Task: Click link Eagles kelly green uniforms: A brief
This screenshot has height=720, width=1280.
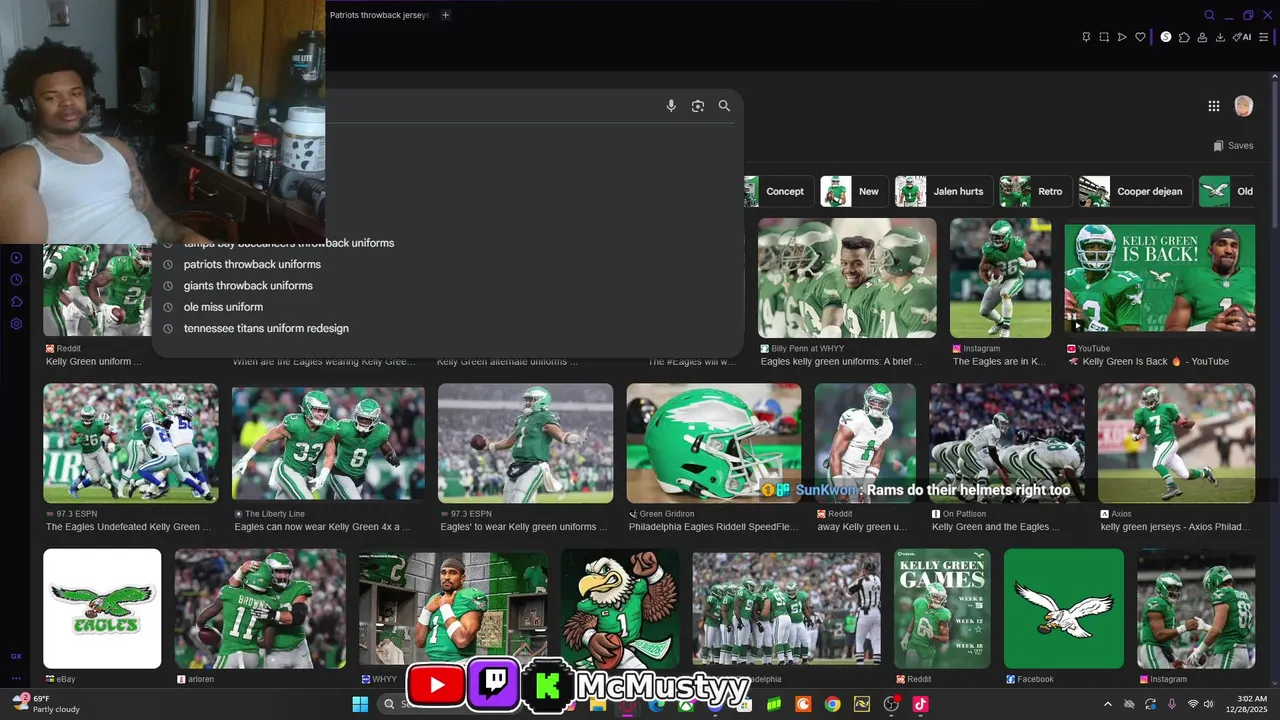Action: pos(841,362)
